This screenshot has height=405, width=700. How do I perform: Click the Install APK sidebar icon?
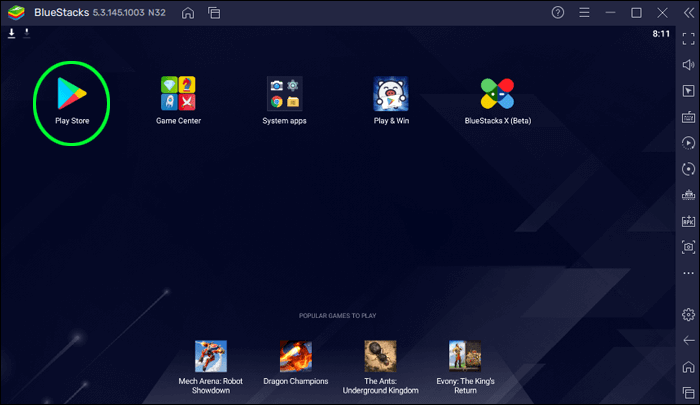(688, 220)
